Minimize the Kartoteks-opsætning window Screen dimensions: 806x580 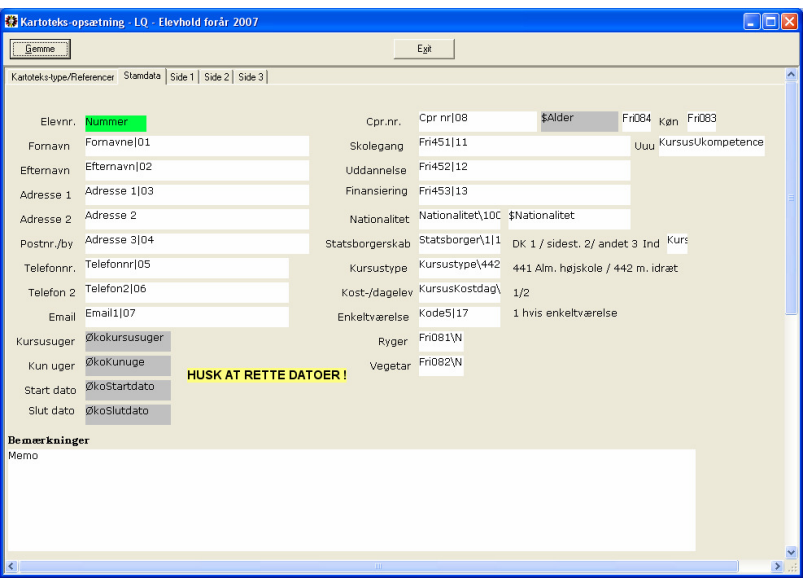pyautogui.click(x=752, y=22)
